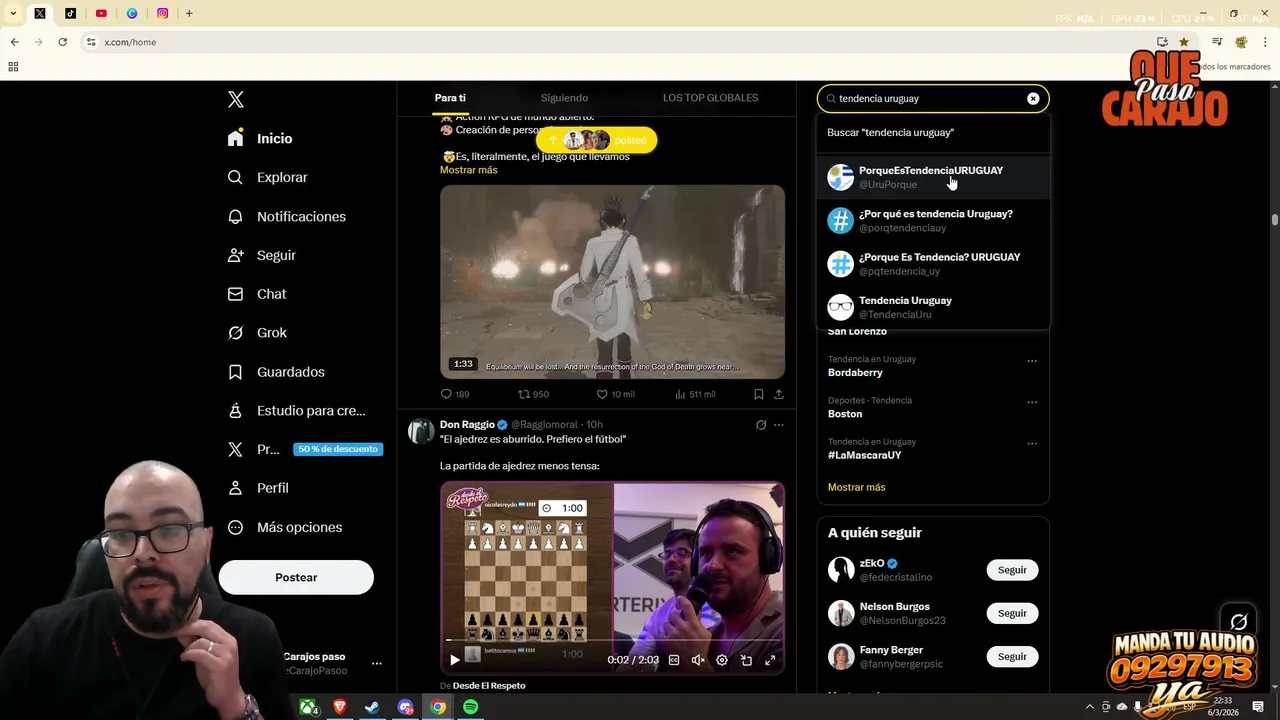Open Grok in sidebar
The image size is (1280, 720).
pyautogui.click(x=257, y=333)
